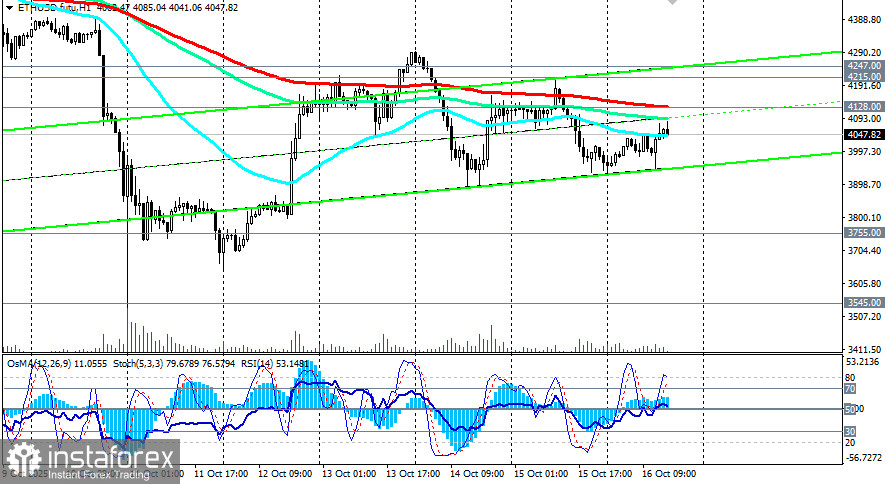Screen dimensions: 886x484
Task: Select the 4128.00 price level label
Action: [864, 106]
